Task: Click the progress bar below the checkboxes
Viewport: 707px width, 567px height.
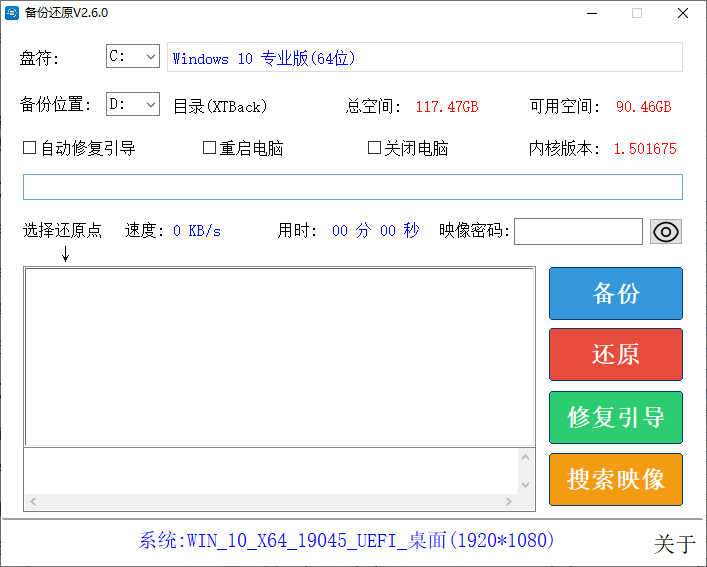Action: (352, 187)
